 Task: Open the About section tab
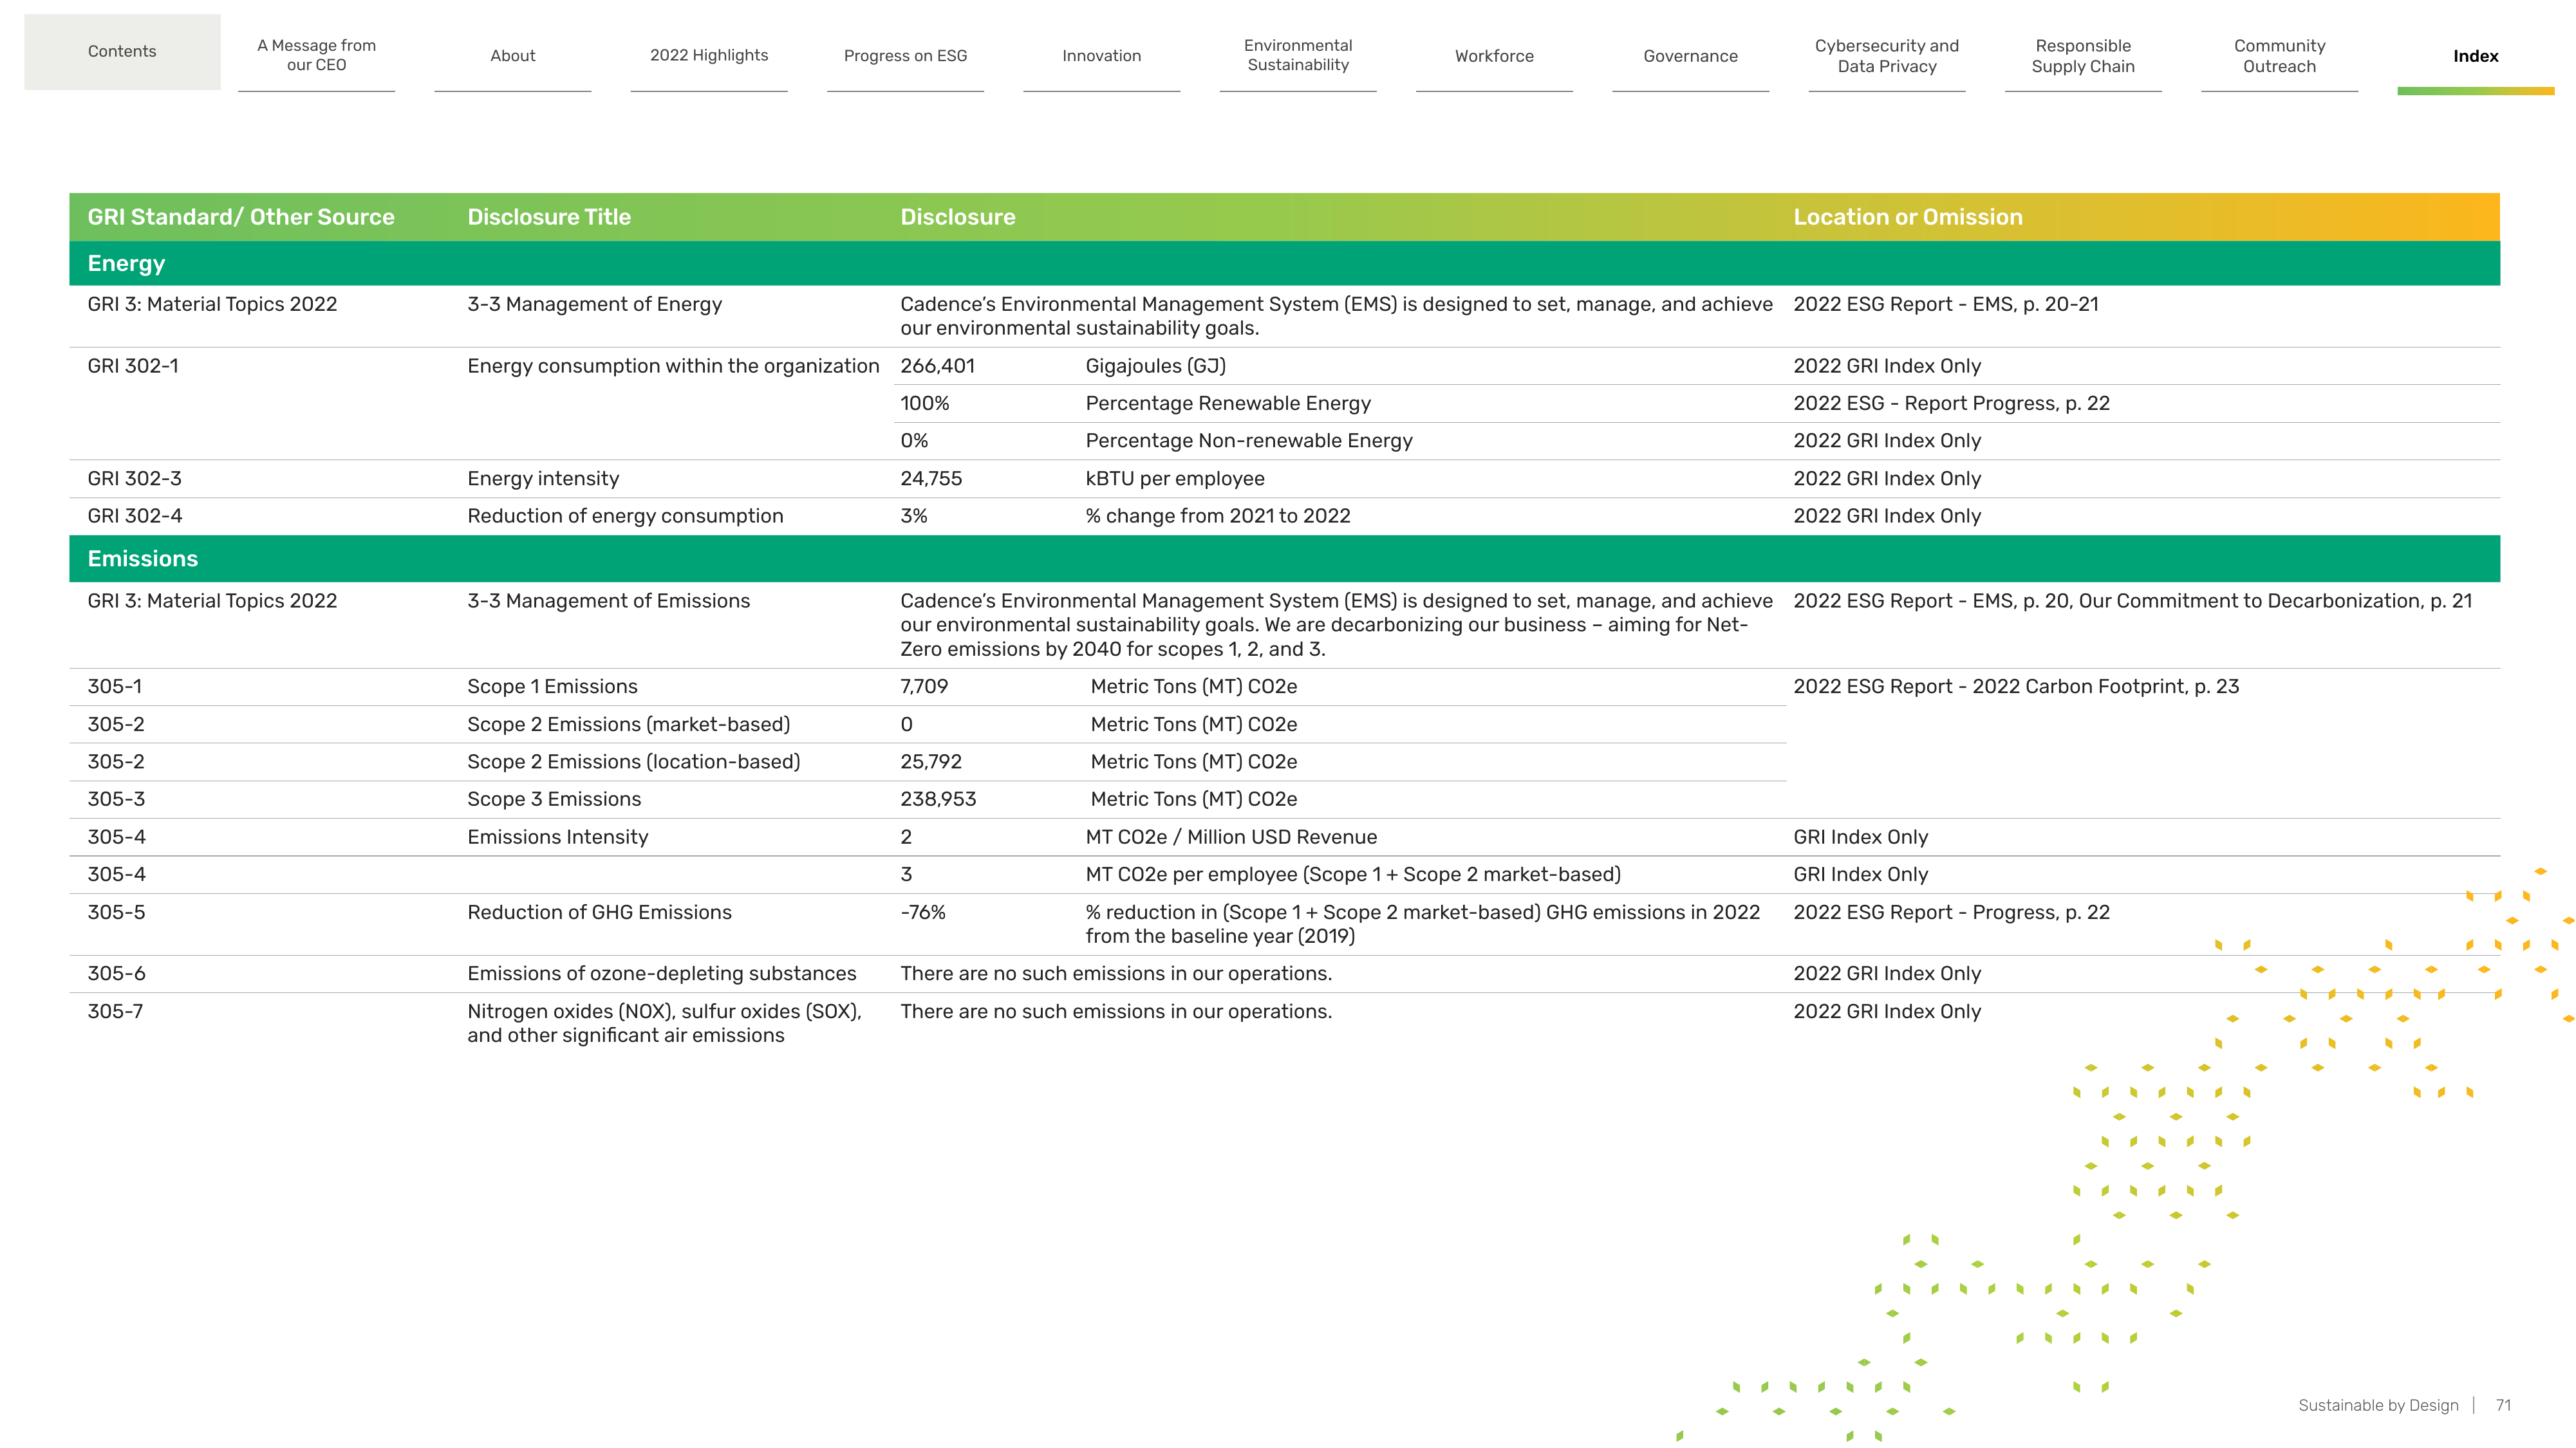513,56
